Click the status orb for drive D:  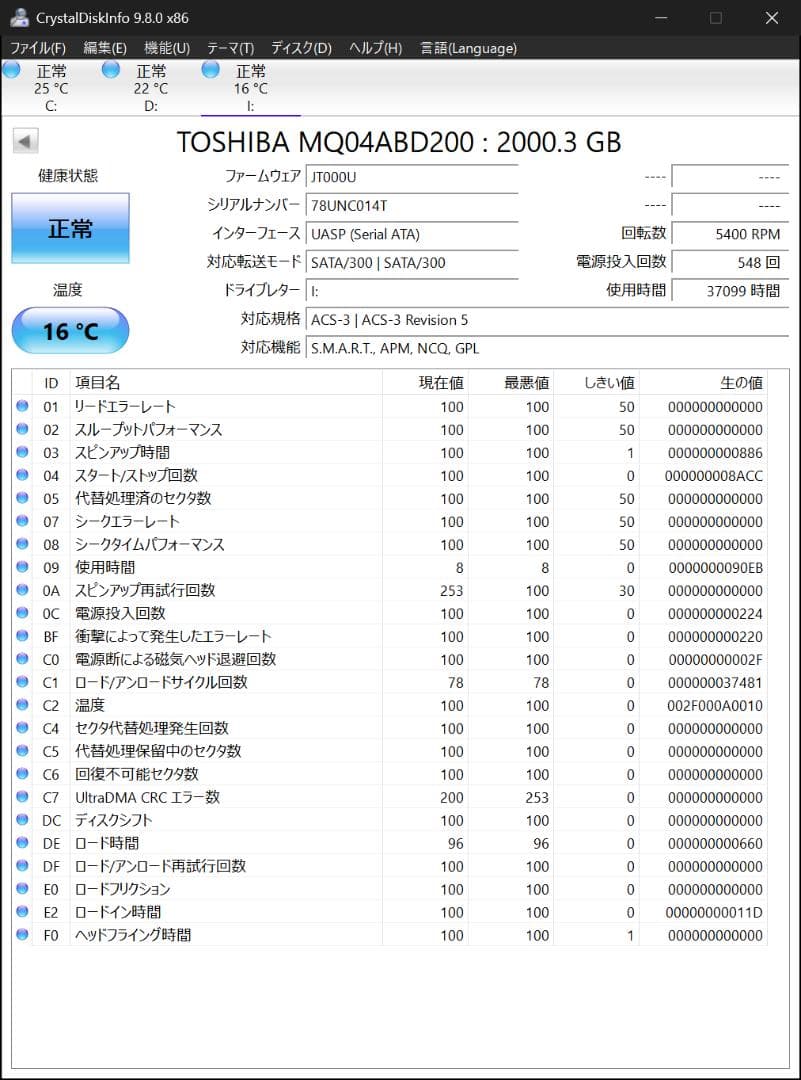pos(110,70)
